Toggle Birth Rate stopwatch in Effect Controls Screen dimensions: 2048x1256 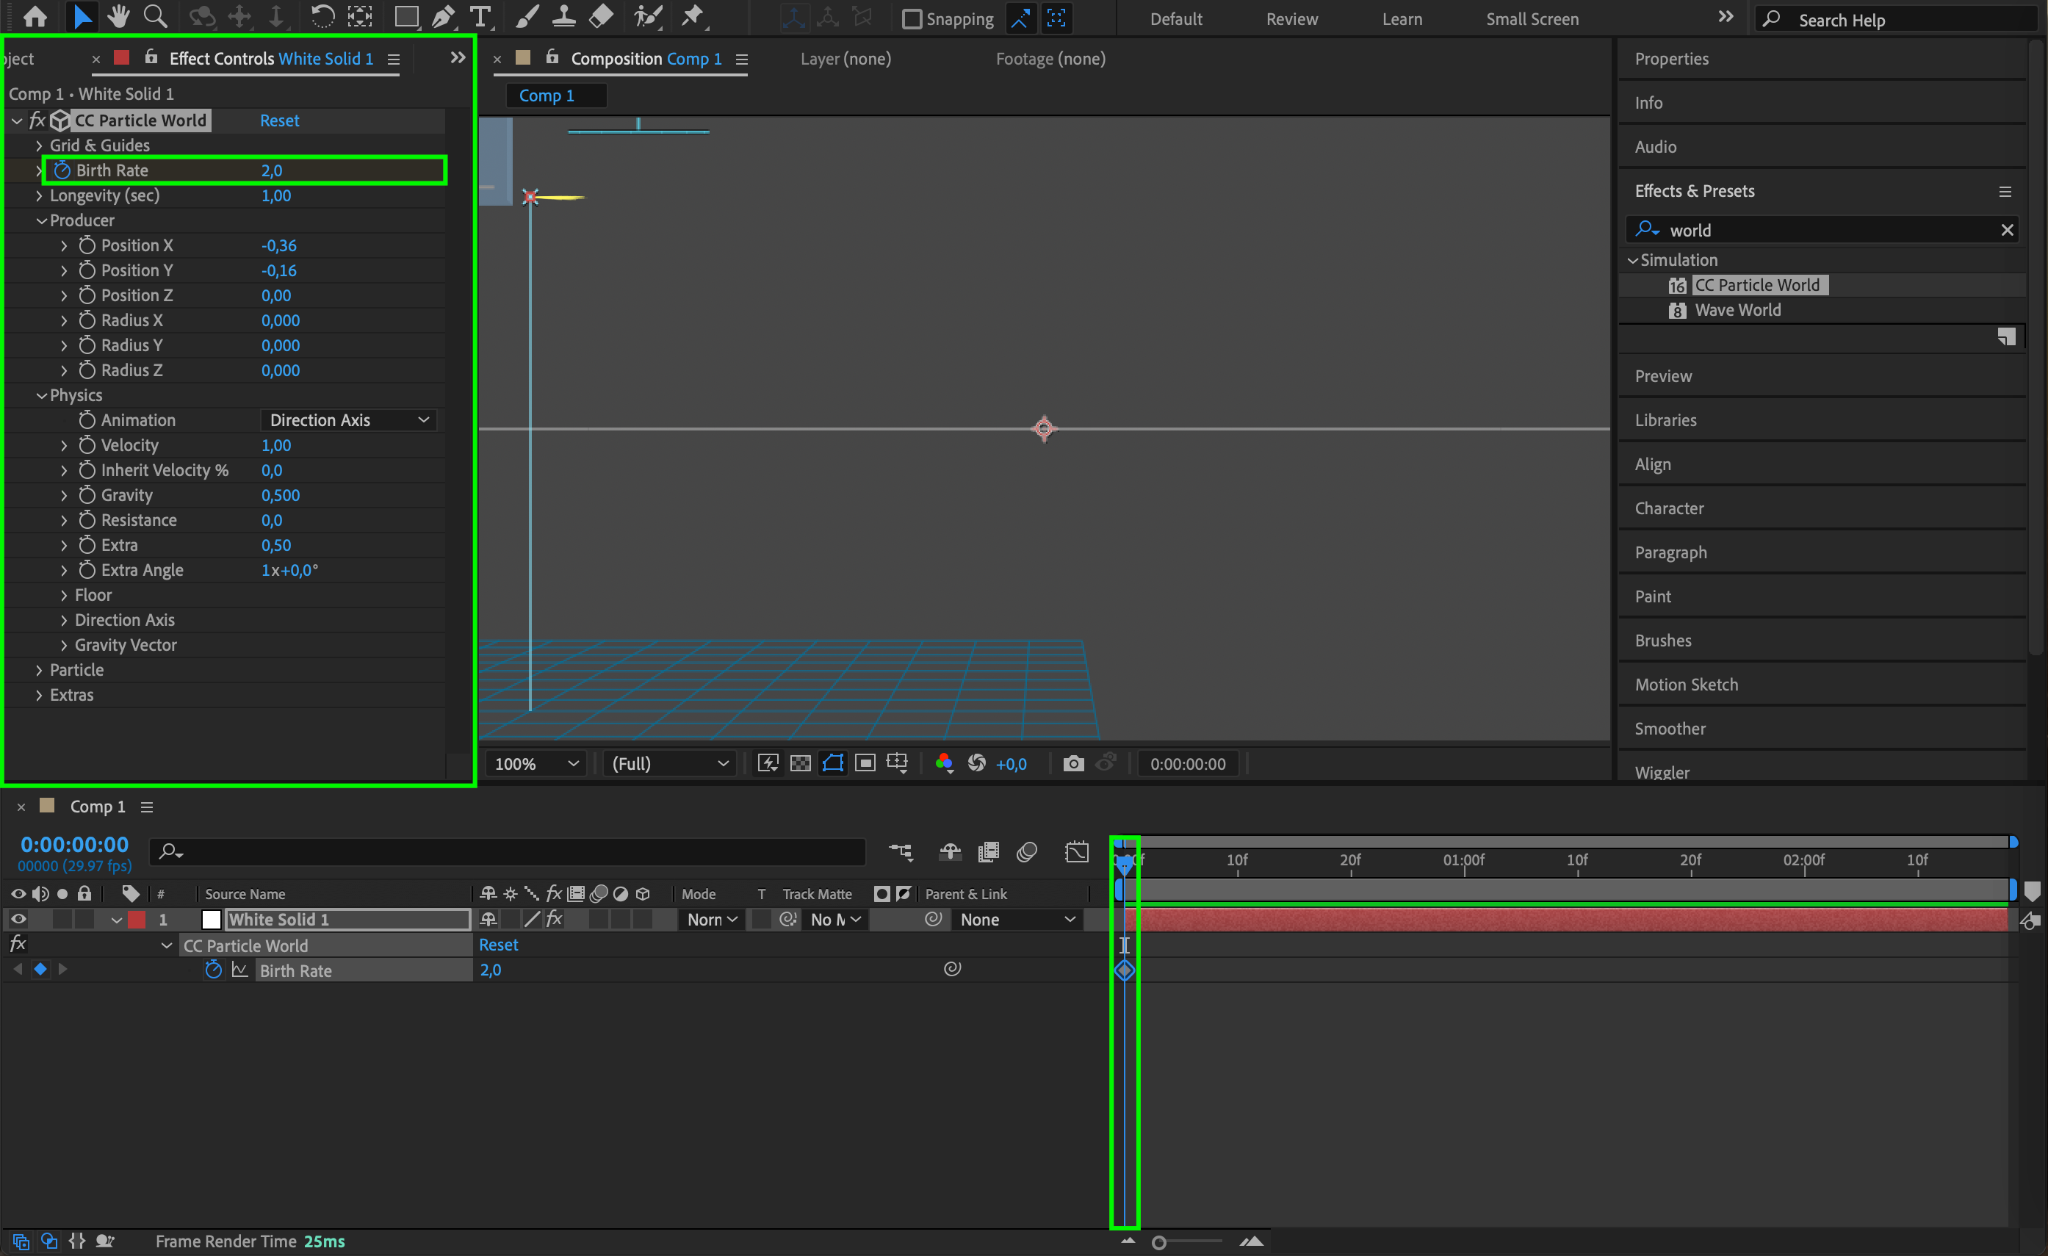[x=63, y=170]
